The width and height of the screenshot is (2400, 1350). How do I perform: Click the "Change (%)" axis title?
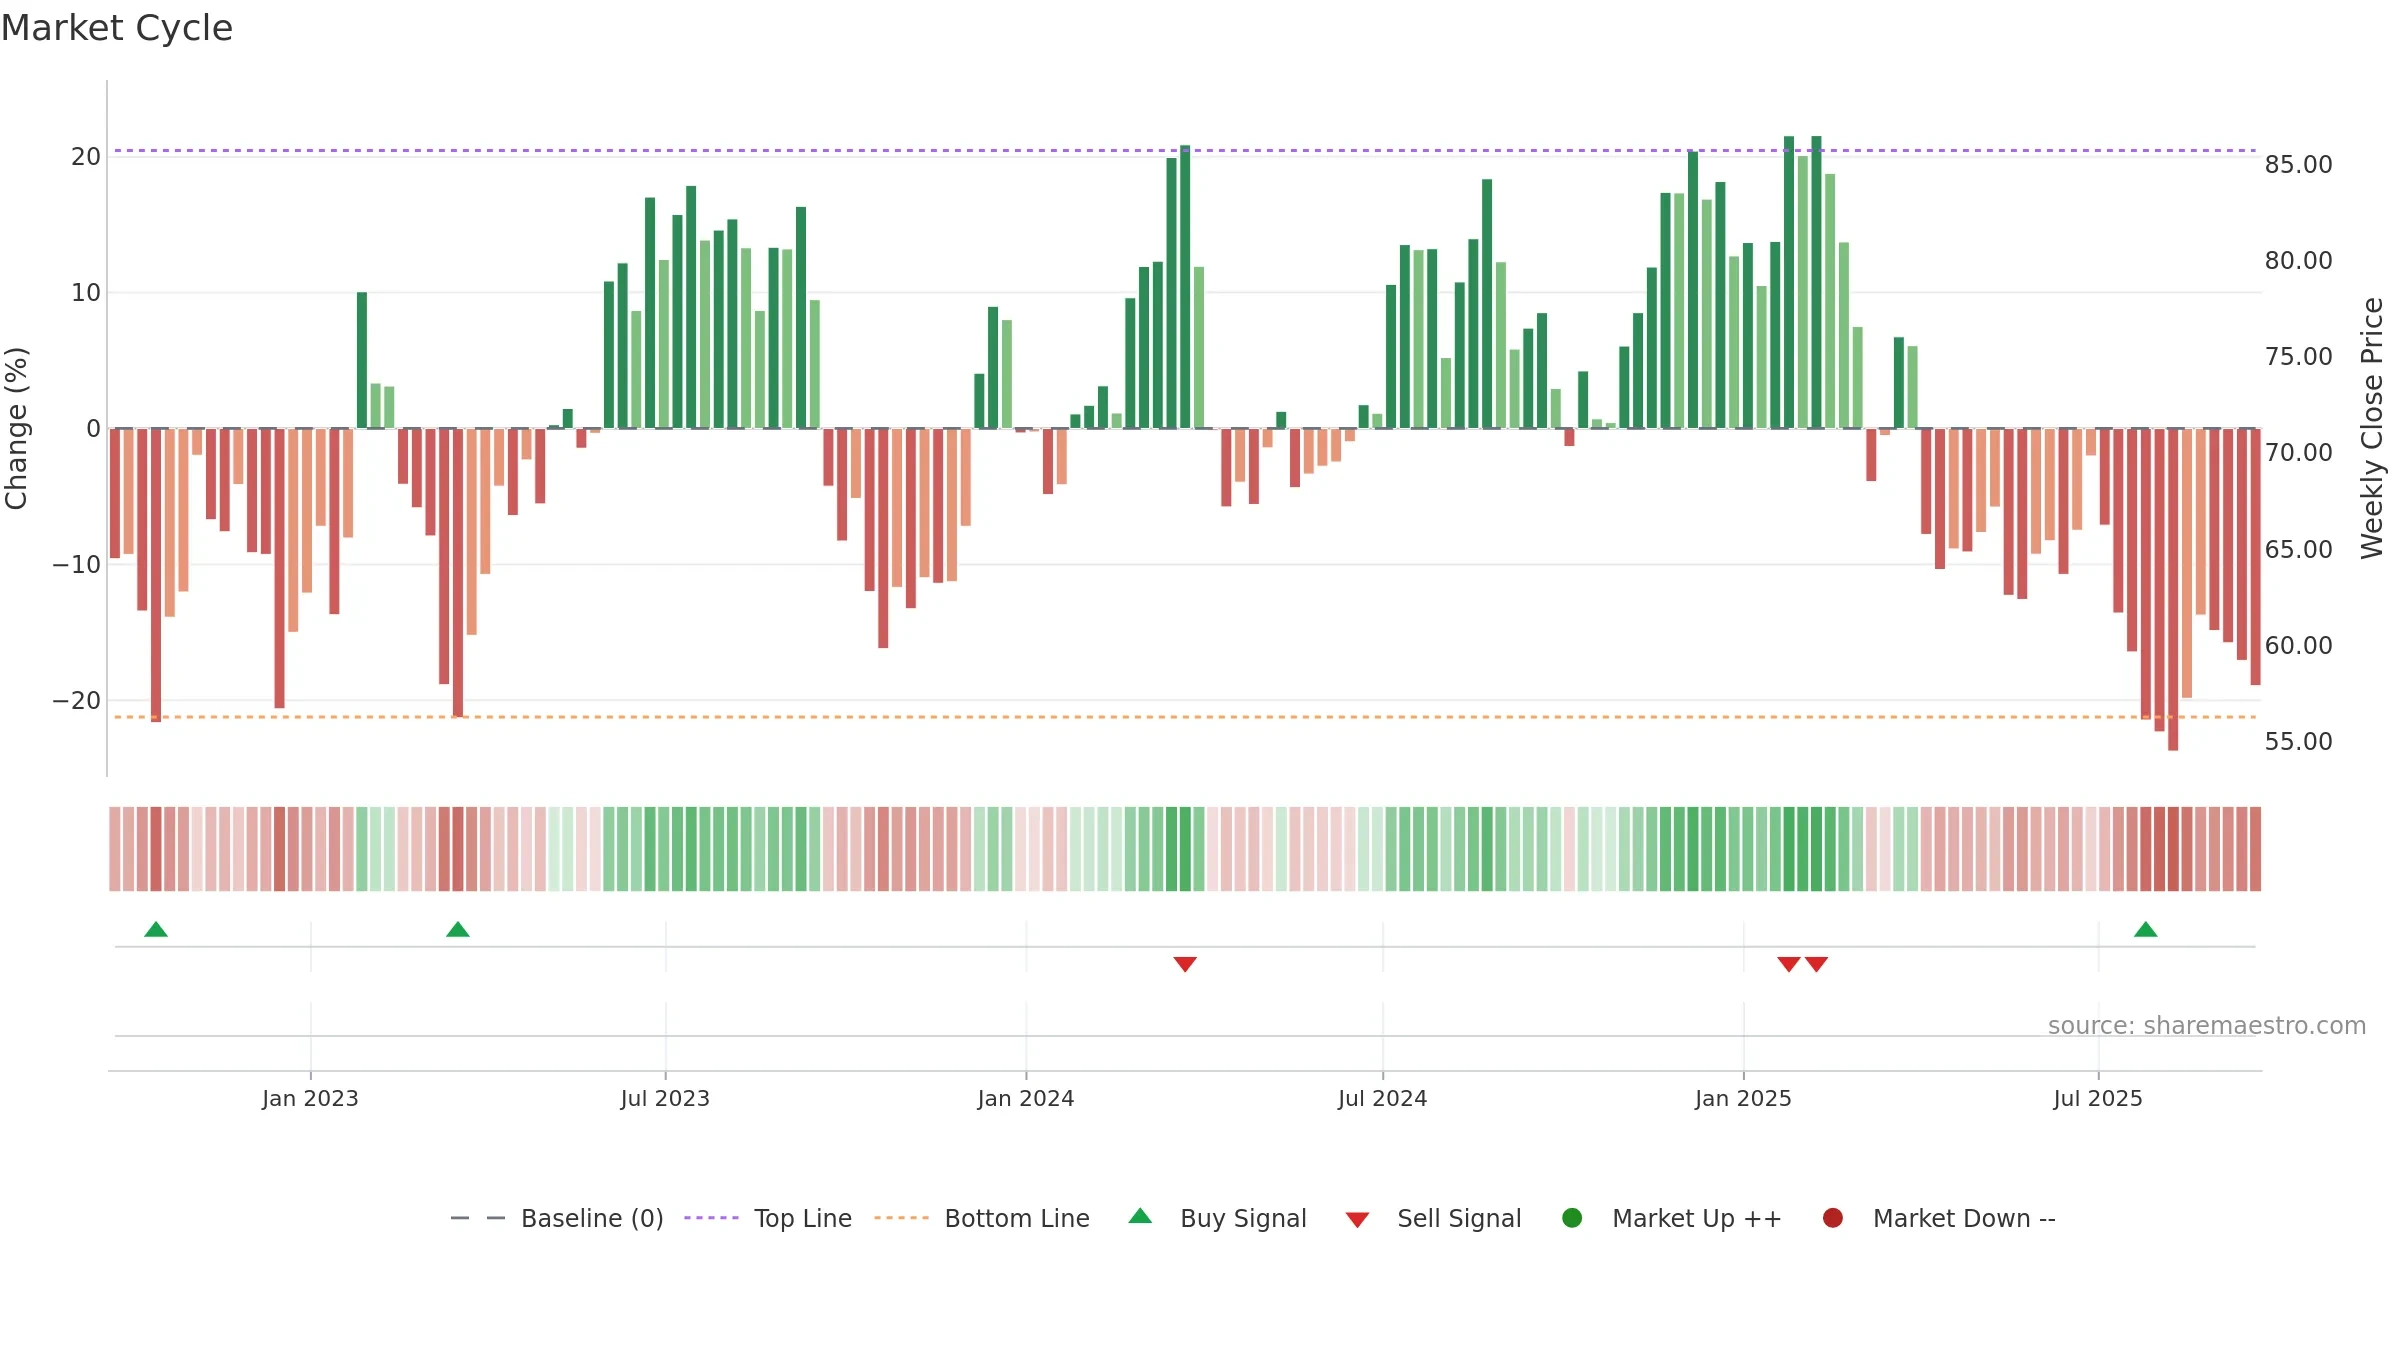[16, 428]
